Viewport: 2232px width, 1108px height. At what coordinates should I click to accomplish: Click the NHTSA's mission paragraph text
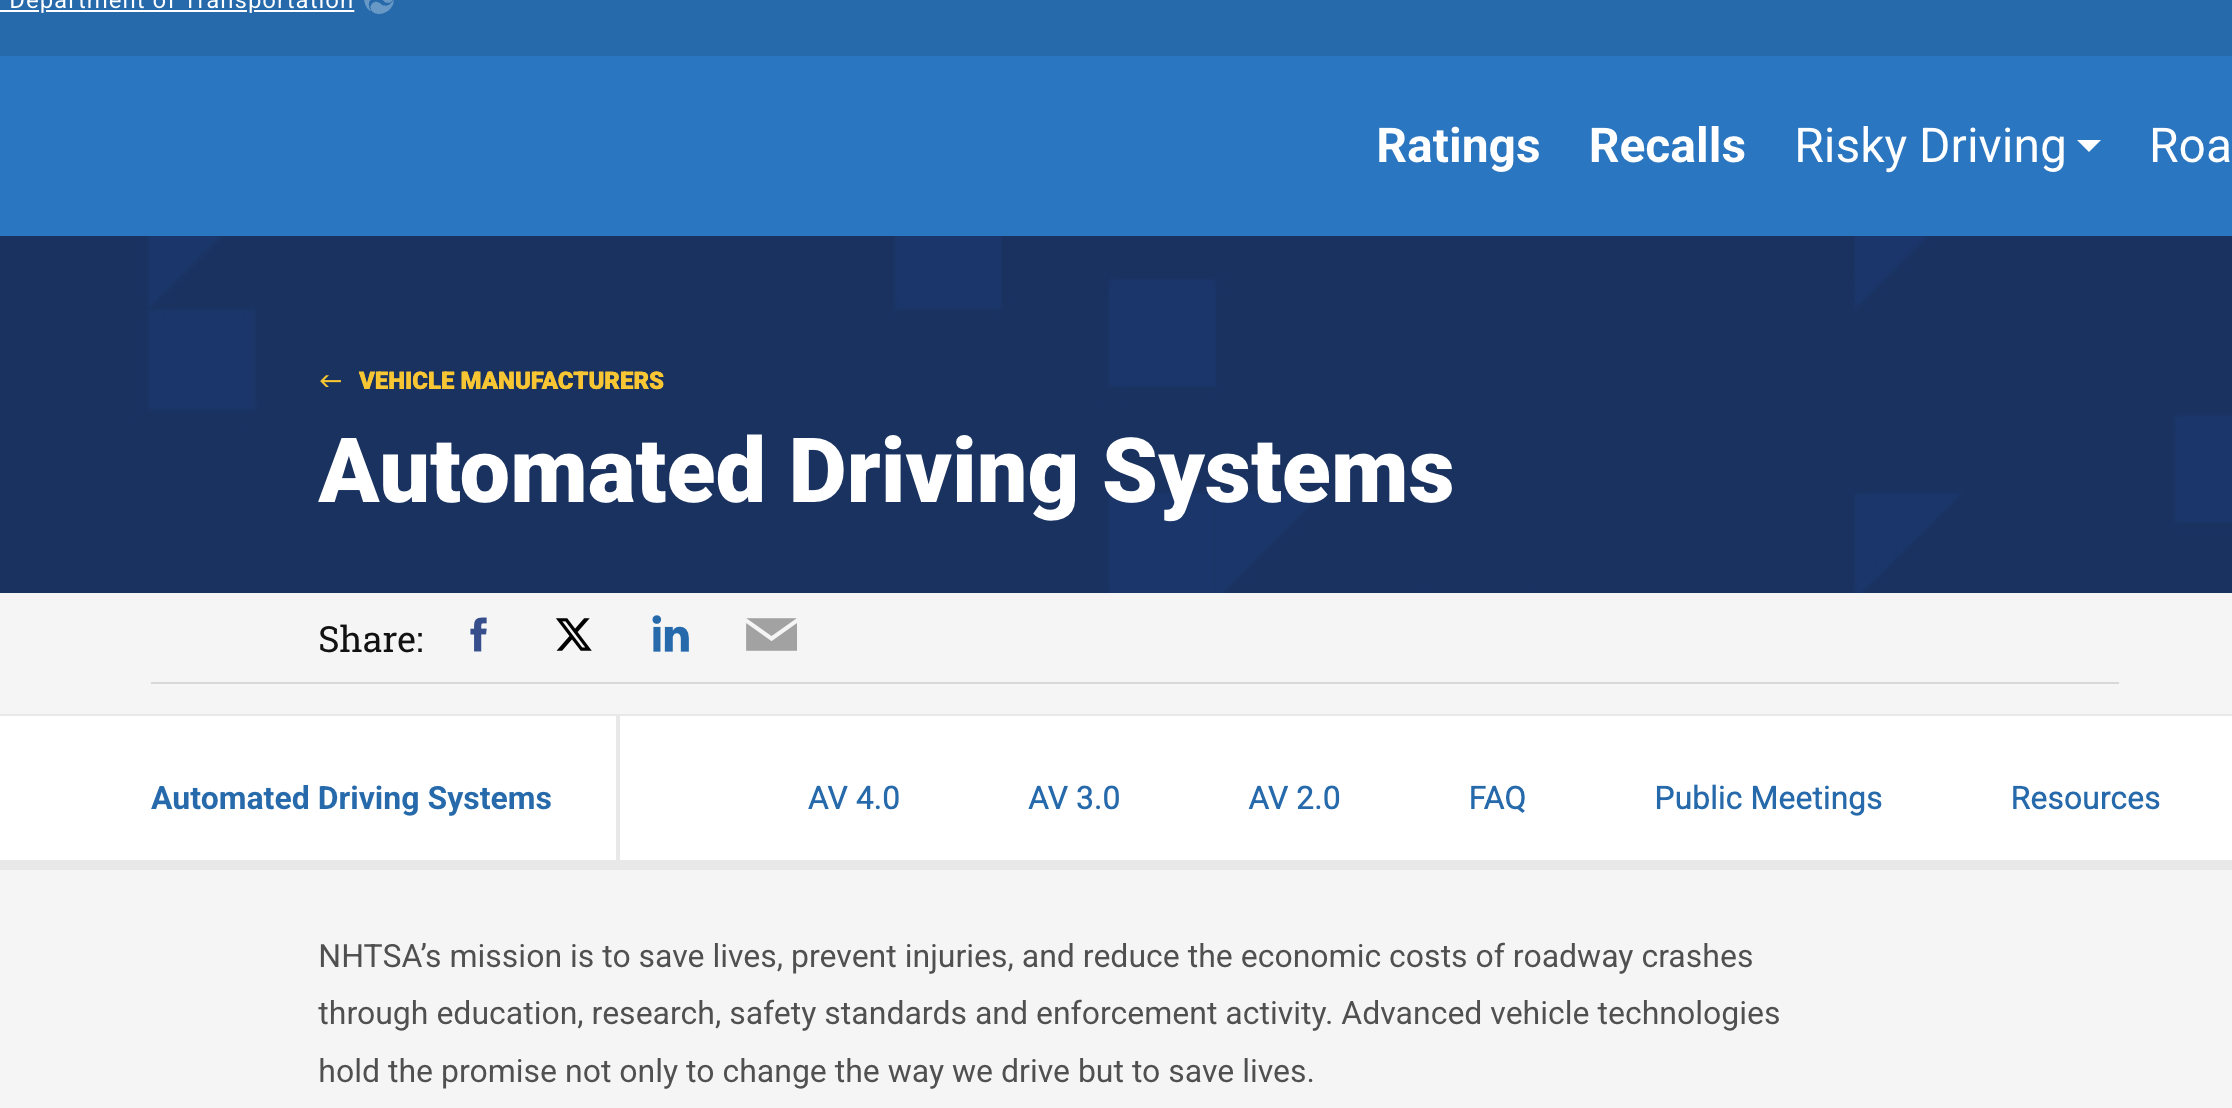click(1049, 1013)
